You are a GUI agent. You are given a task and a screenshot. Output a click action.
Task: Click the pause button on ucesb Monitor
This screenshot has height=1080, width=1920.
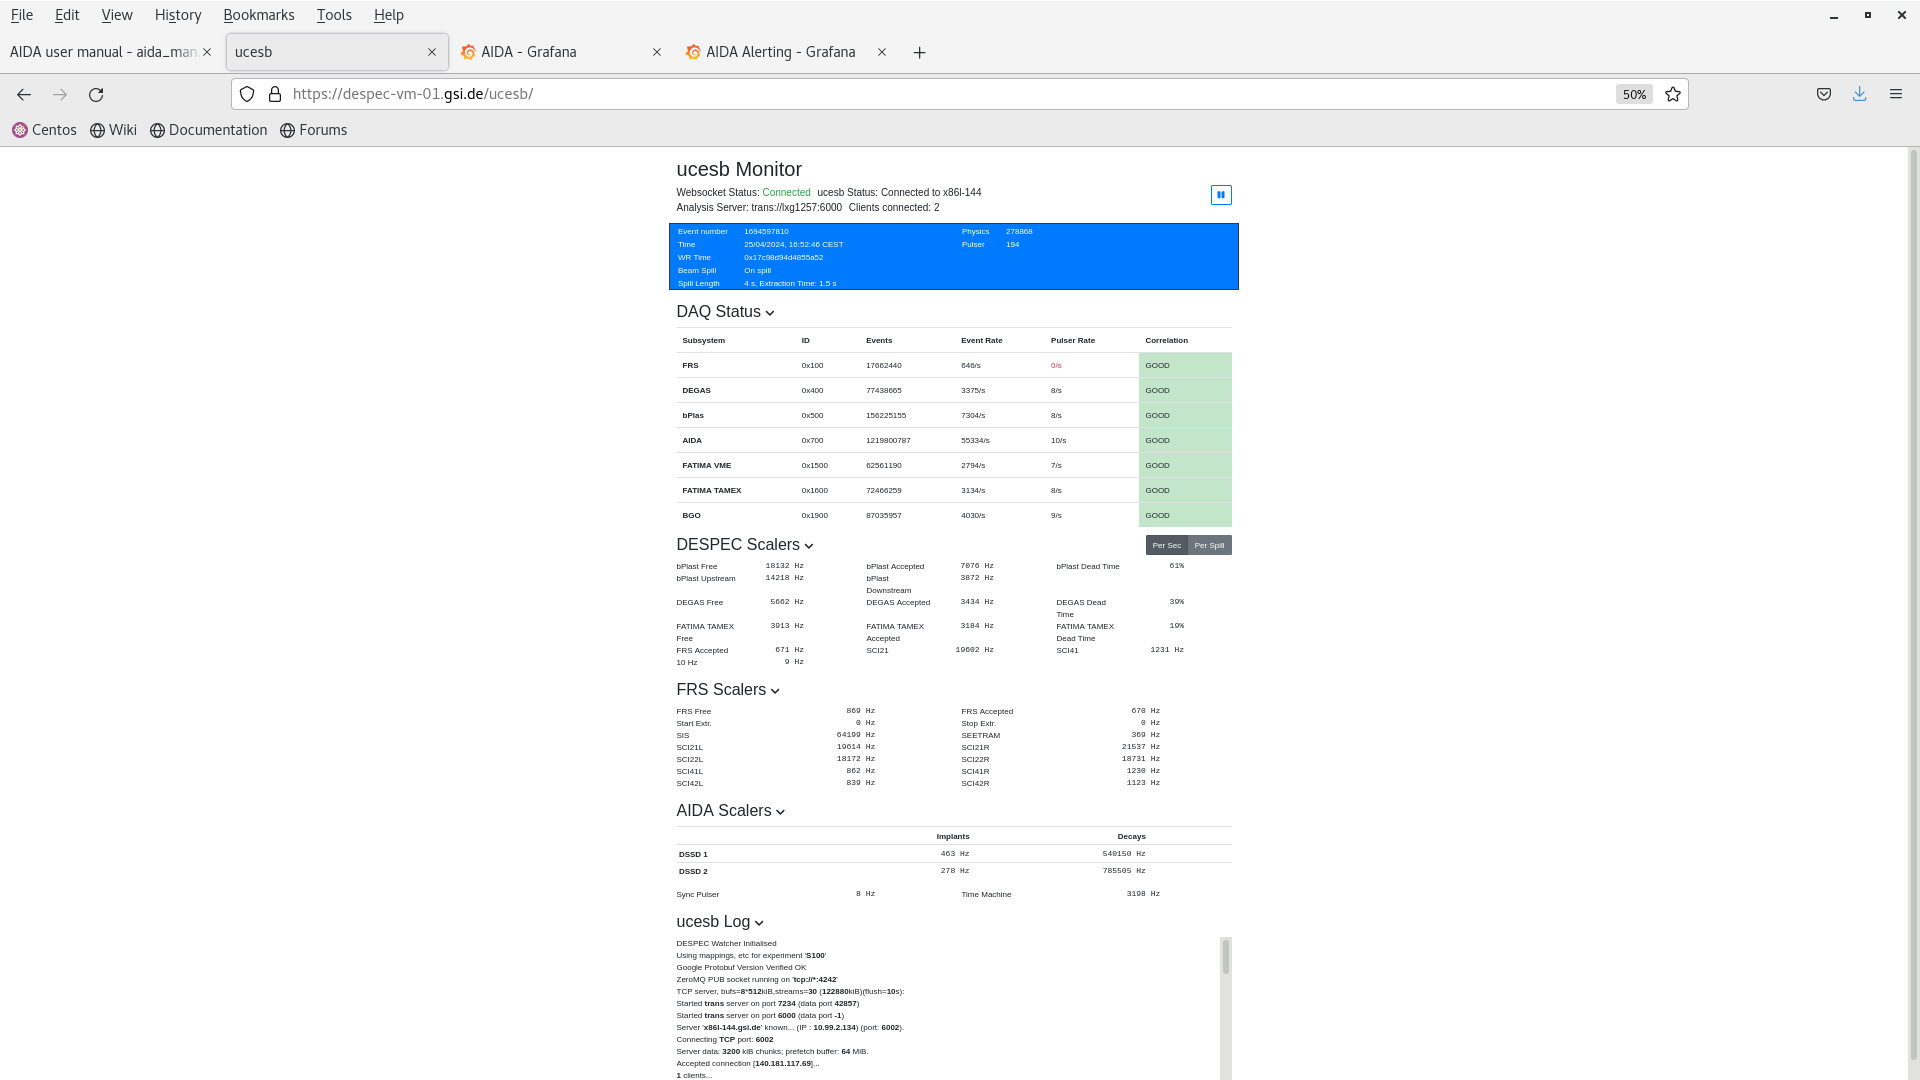point(1221,195)
